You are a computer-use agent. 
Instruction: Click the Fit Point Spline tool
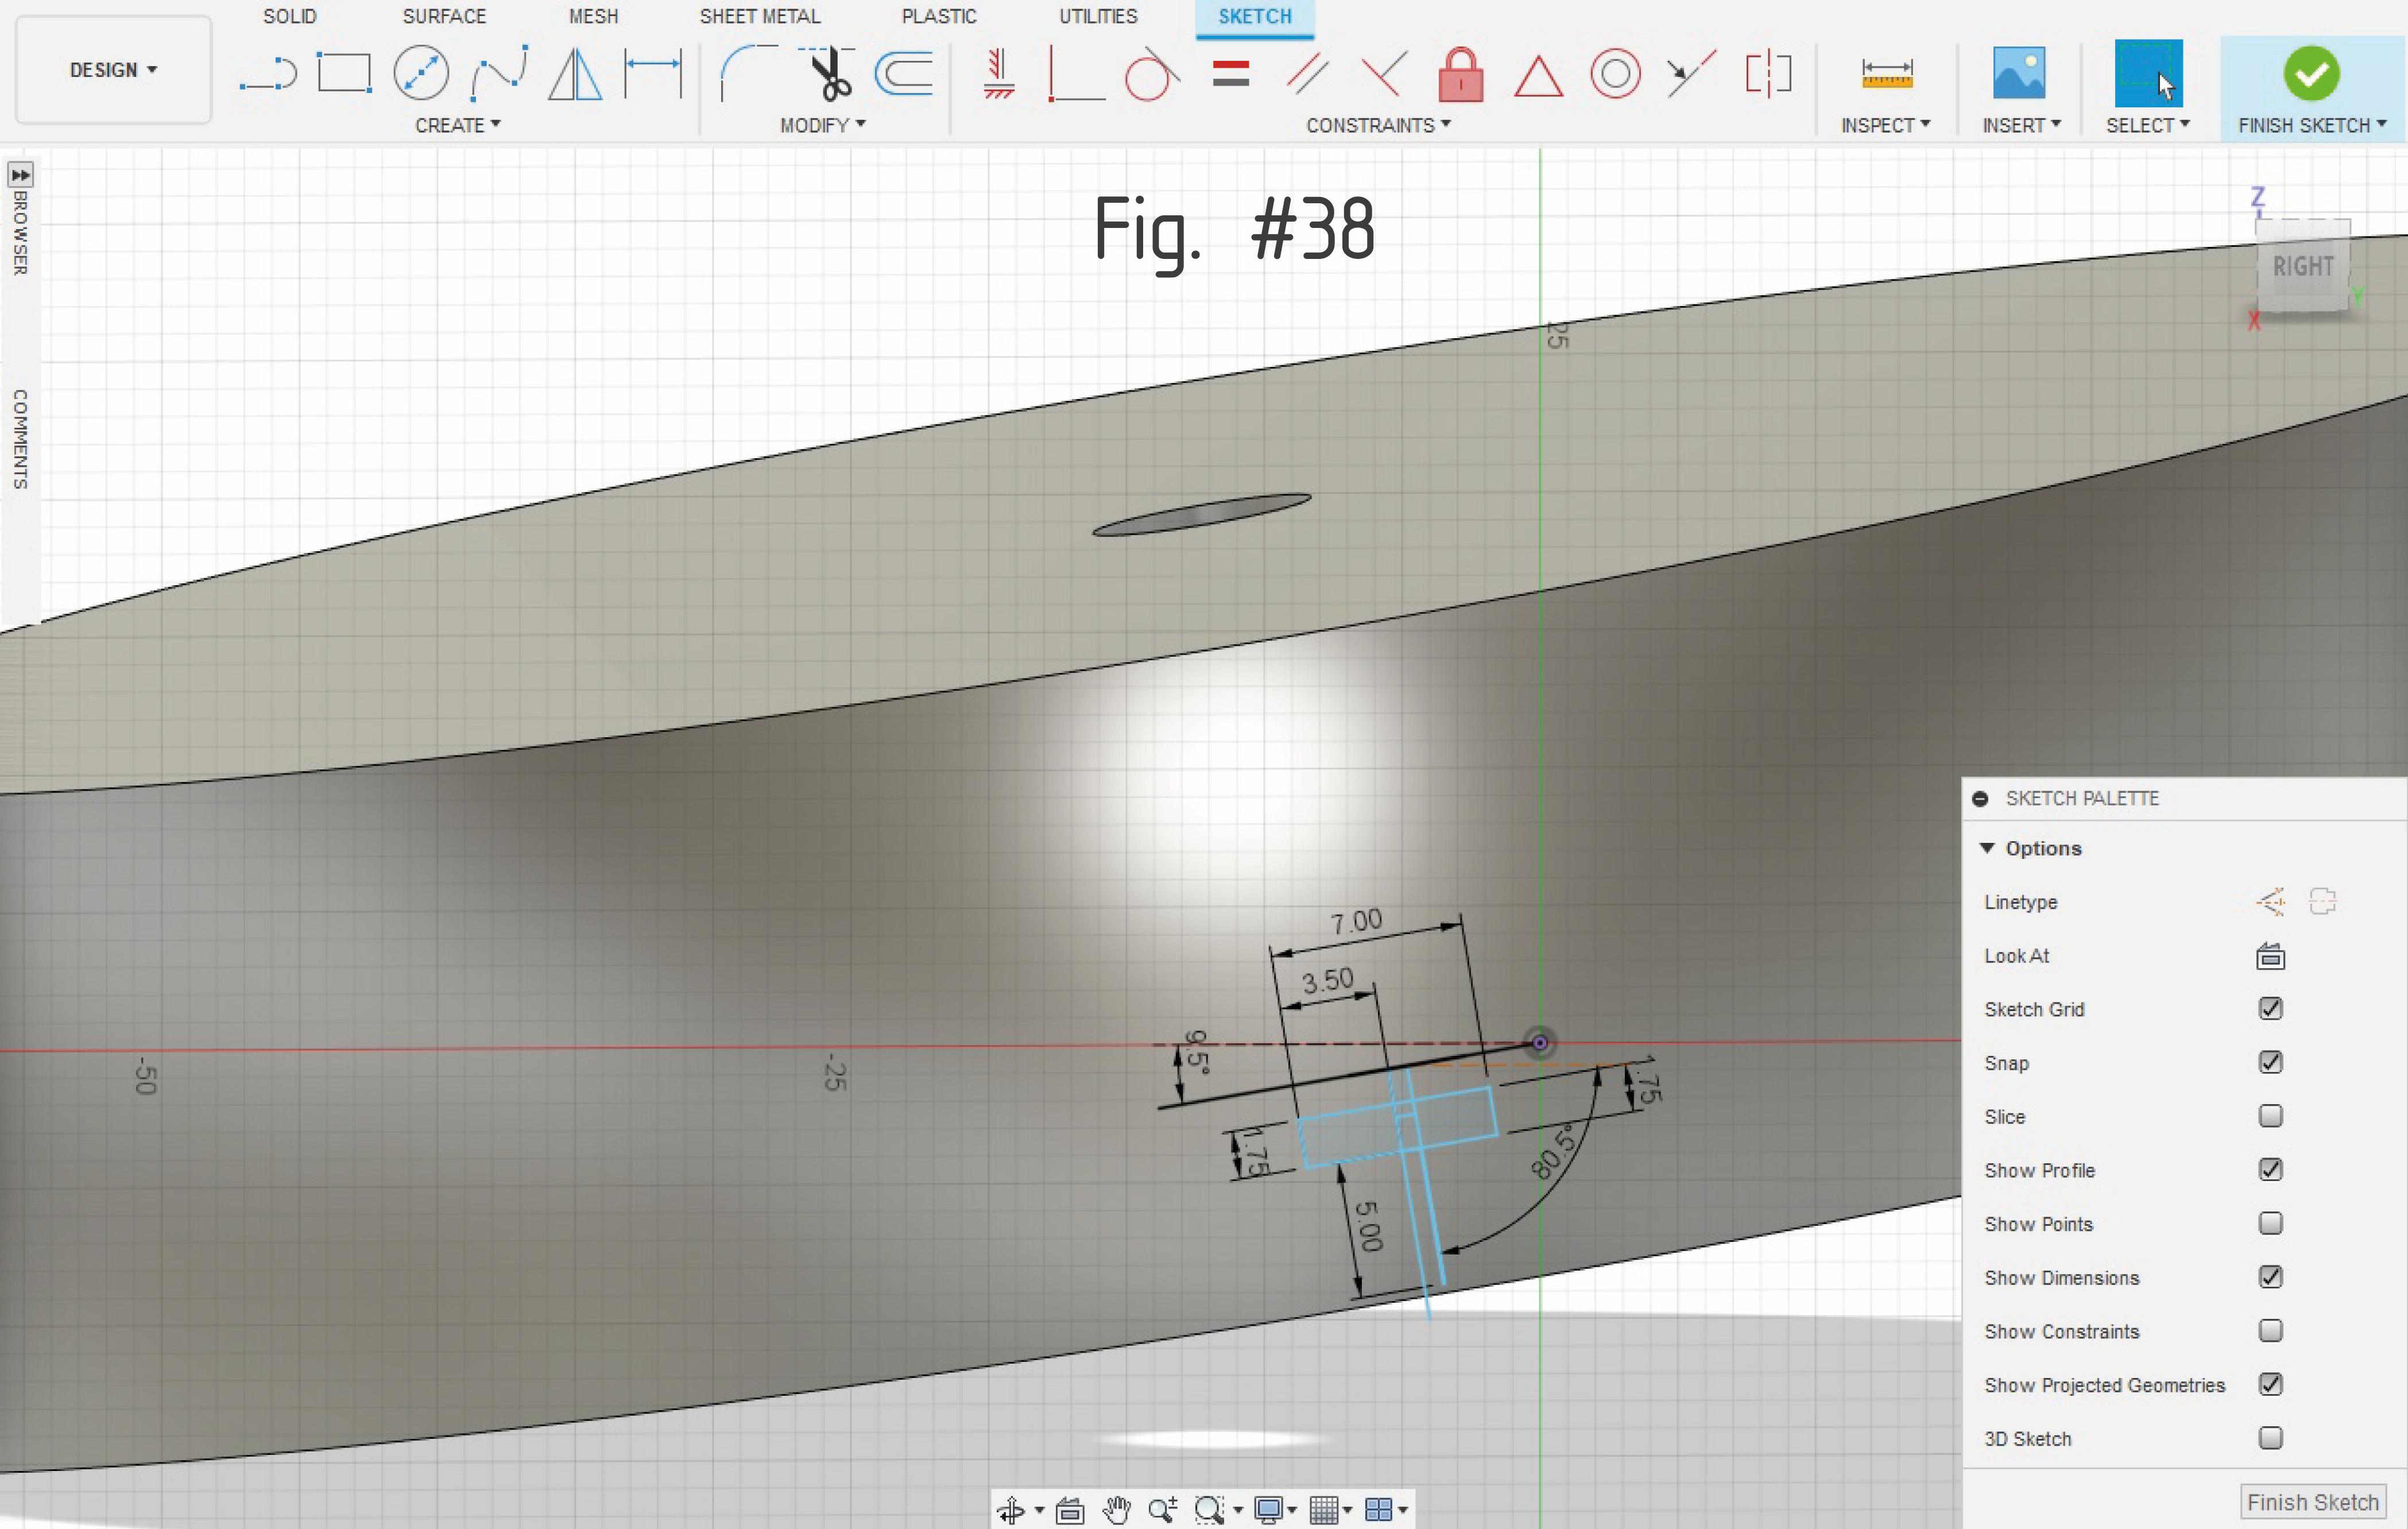tap(498, 73)
